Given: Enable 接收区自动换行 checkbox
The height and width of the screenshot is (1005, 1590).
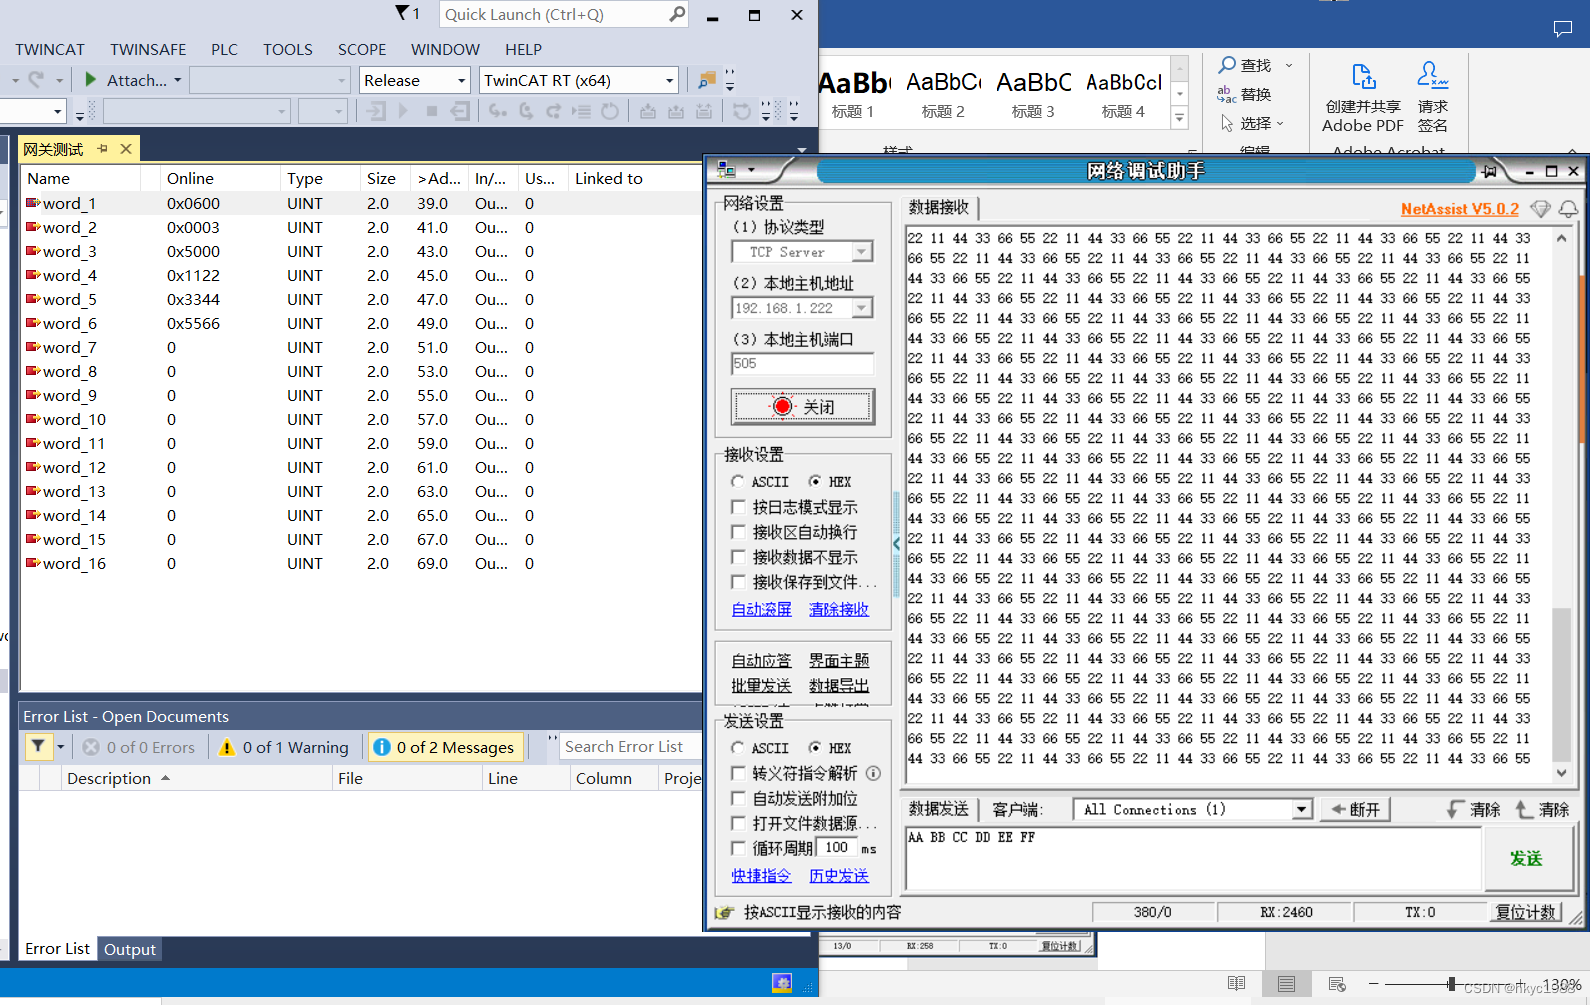Looking at the screenshot, I should click(x=738, y=532).
